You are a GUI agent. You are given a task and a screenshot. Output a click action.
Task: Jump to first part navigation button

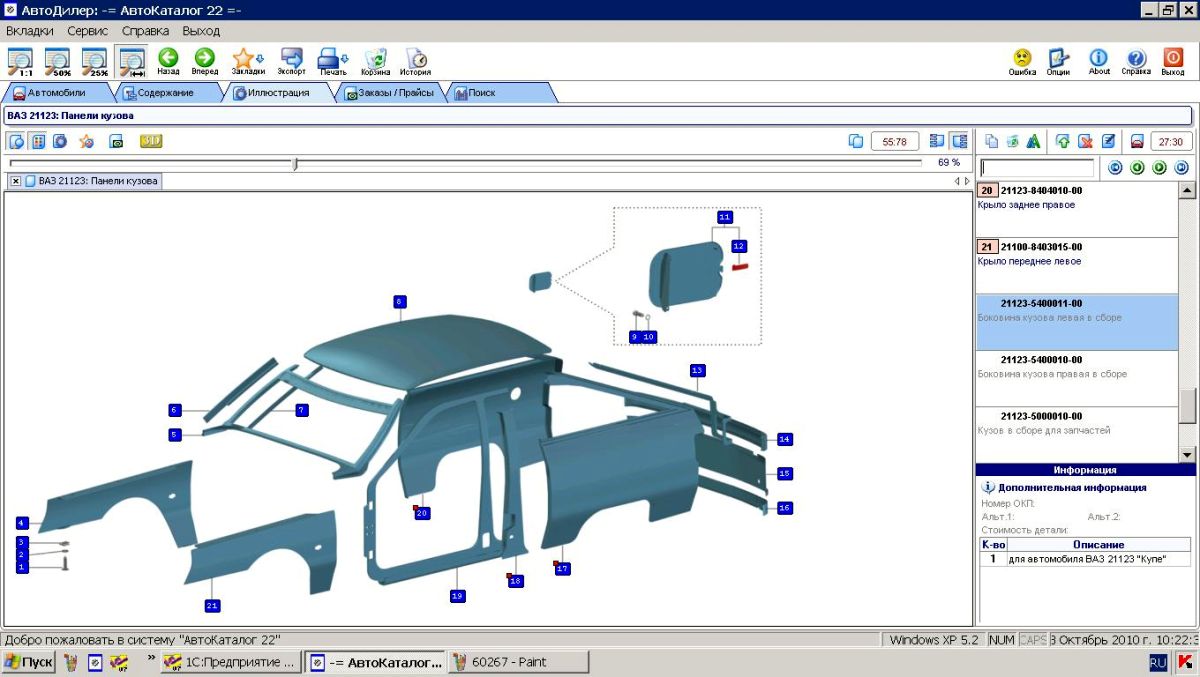(x=1116, y=168)
